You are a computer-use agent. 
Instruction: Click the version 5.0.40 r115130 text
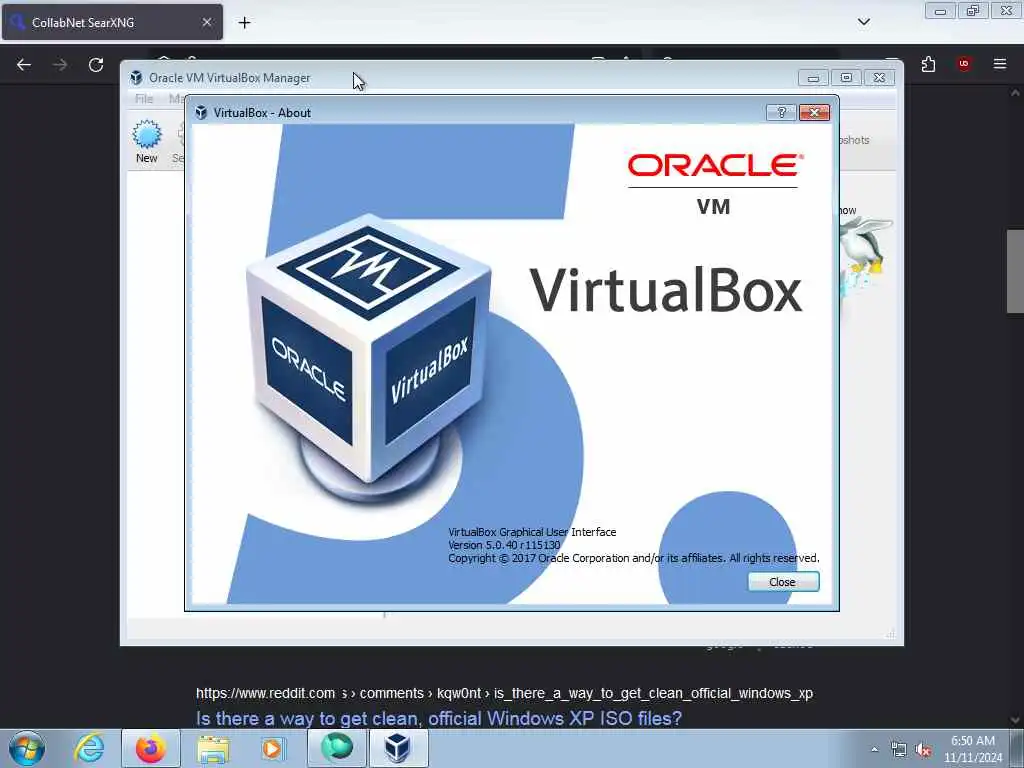click(x=504, y=545)
